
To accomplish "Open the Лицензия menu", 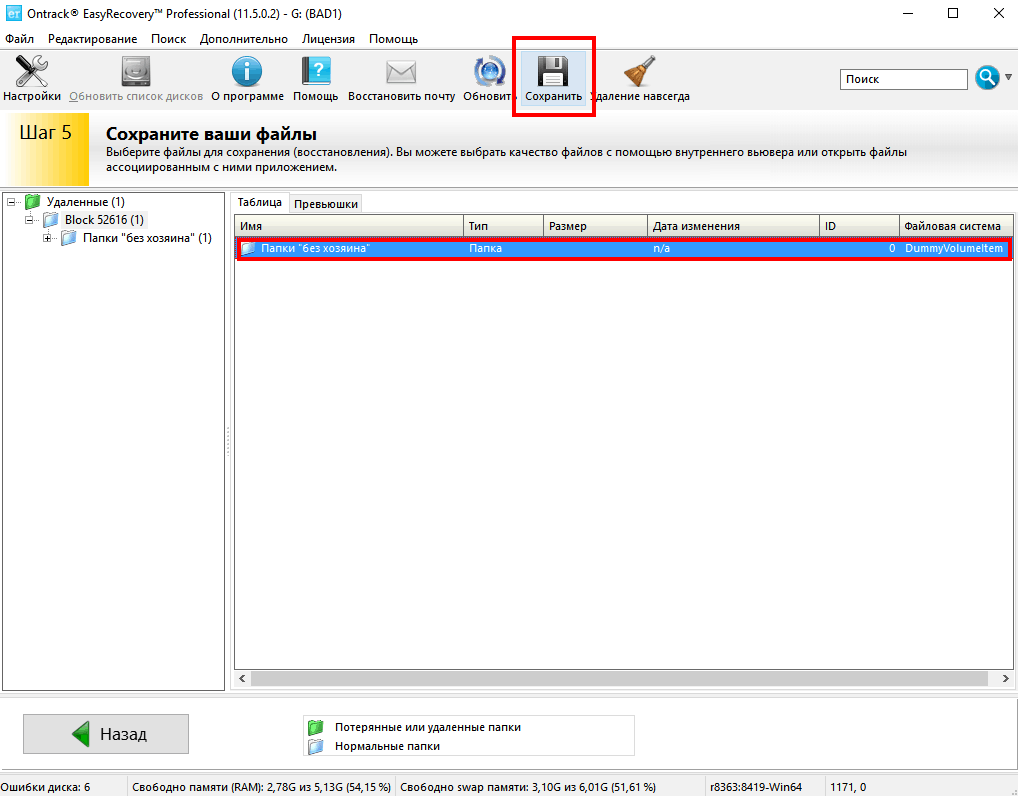I will click(328, 39).
